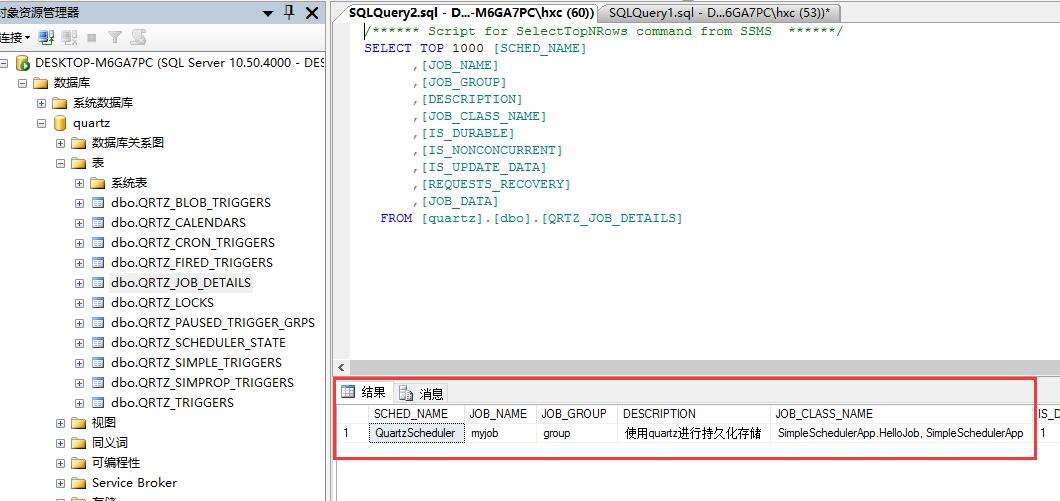Click the dbo.QRTZ_CALENDARS table icon
This screenshot has width=1060, height=501.
coord(98,222)
